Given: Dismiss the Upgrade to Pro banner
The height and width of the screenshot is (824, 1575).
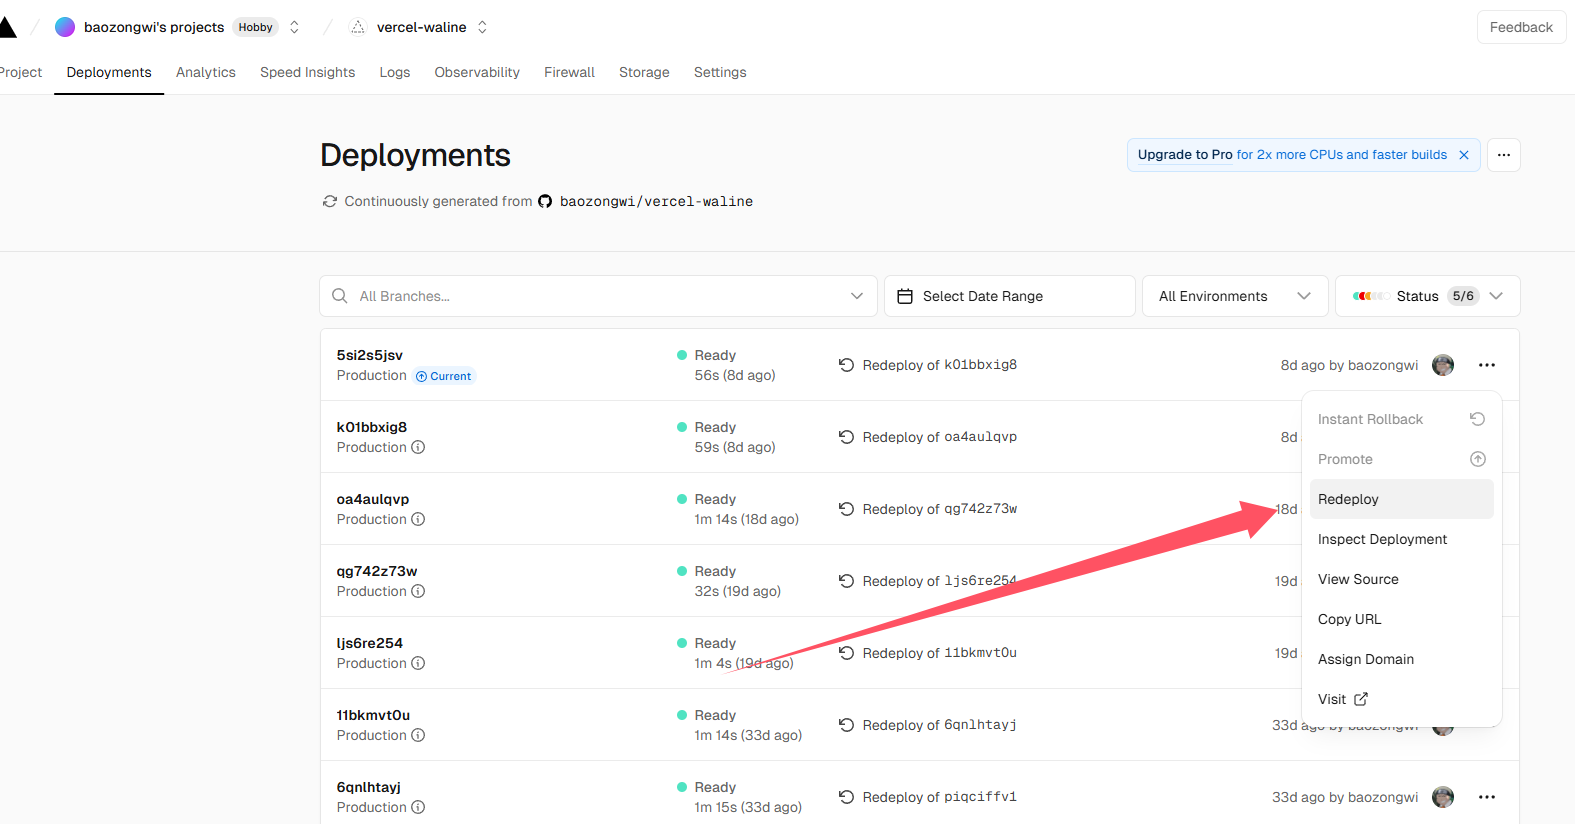Looking at the screenshot, I should (1464, 155).
